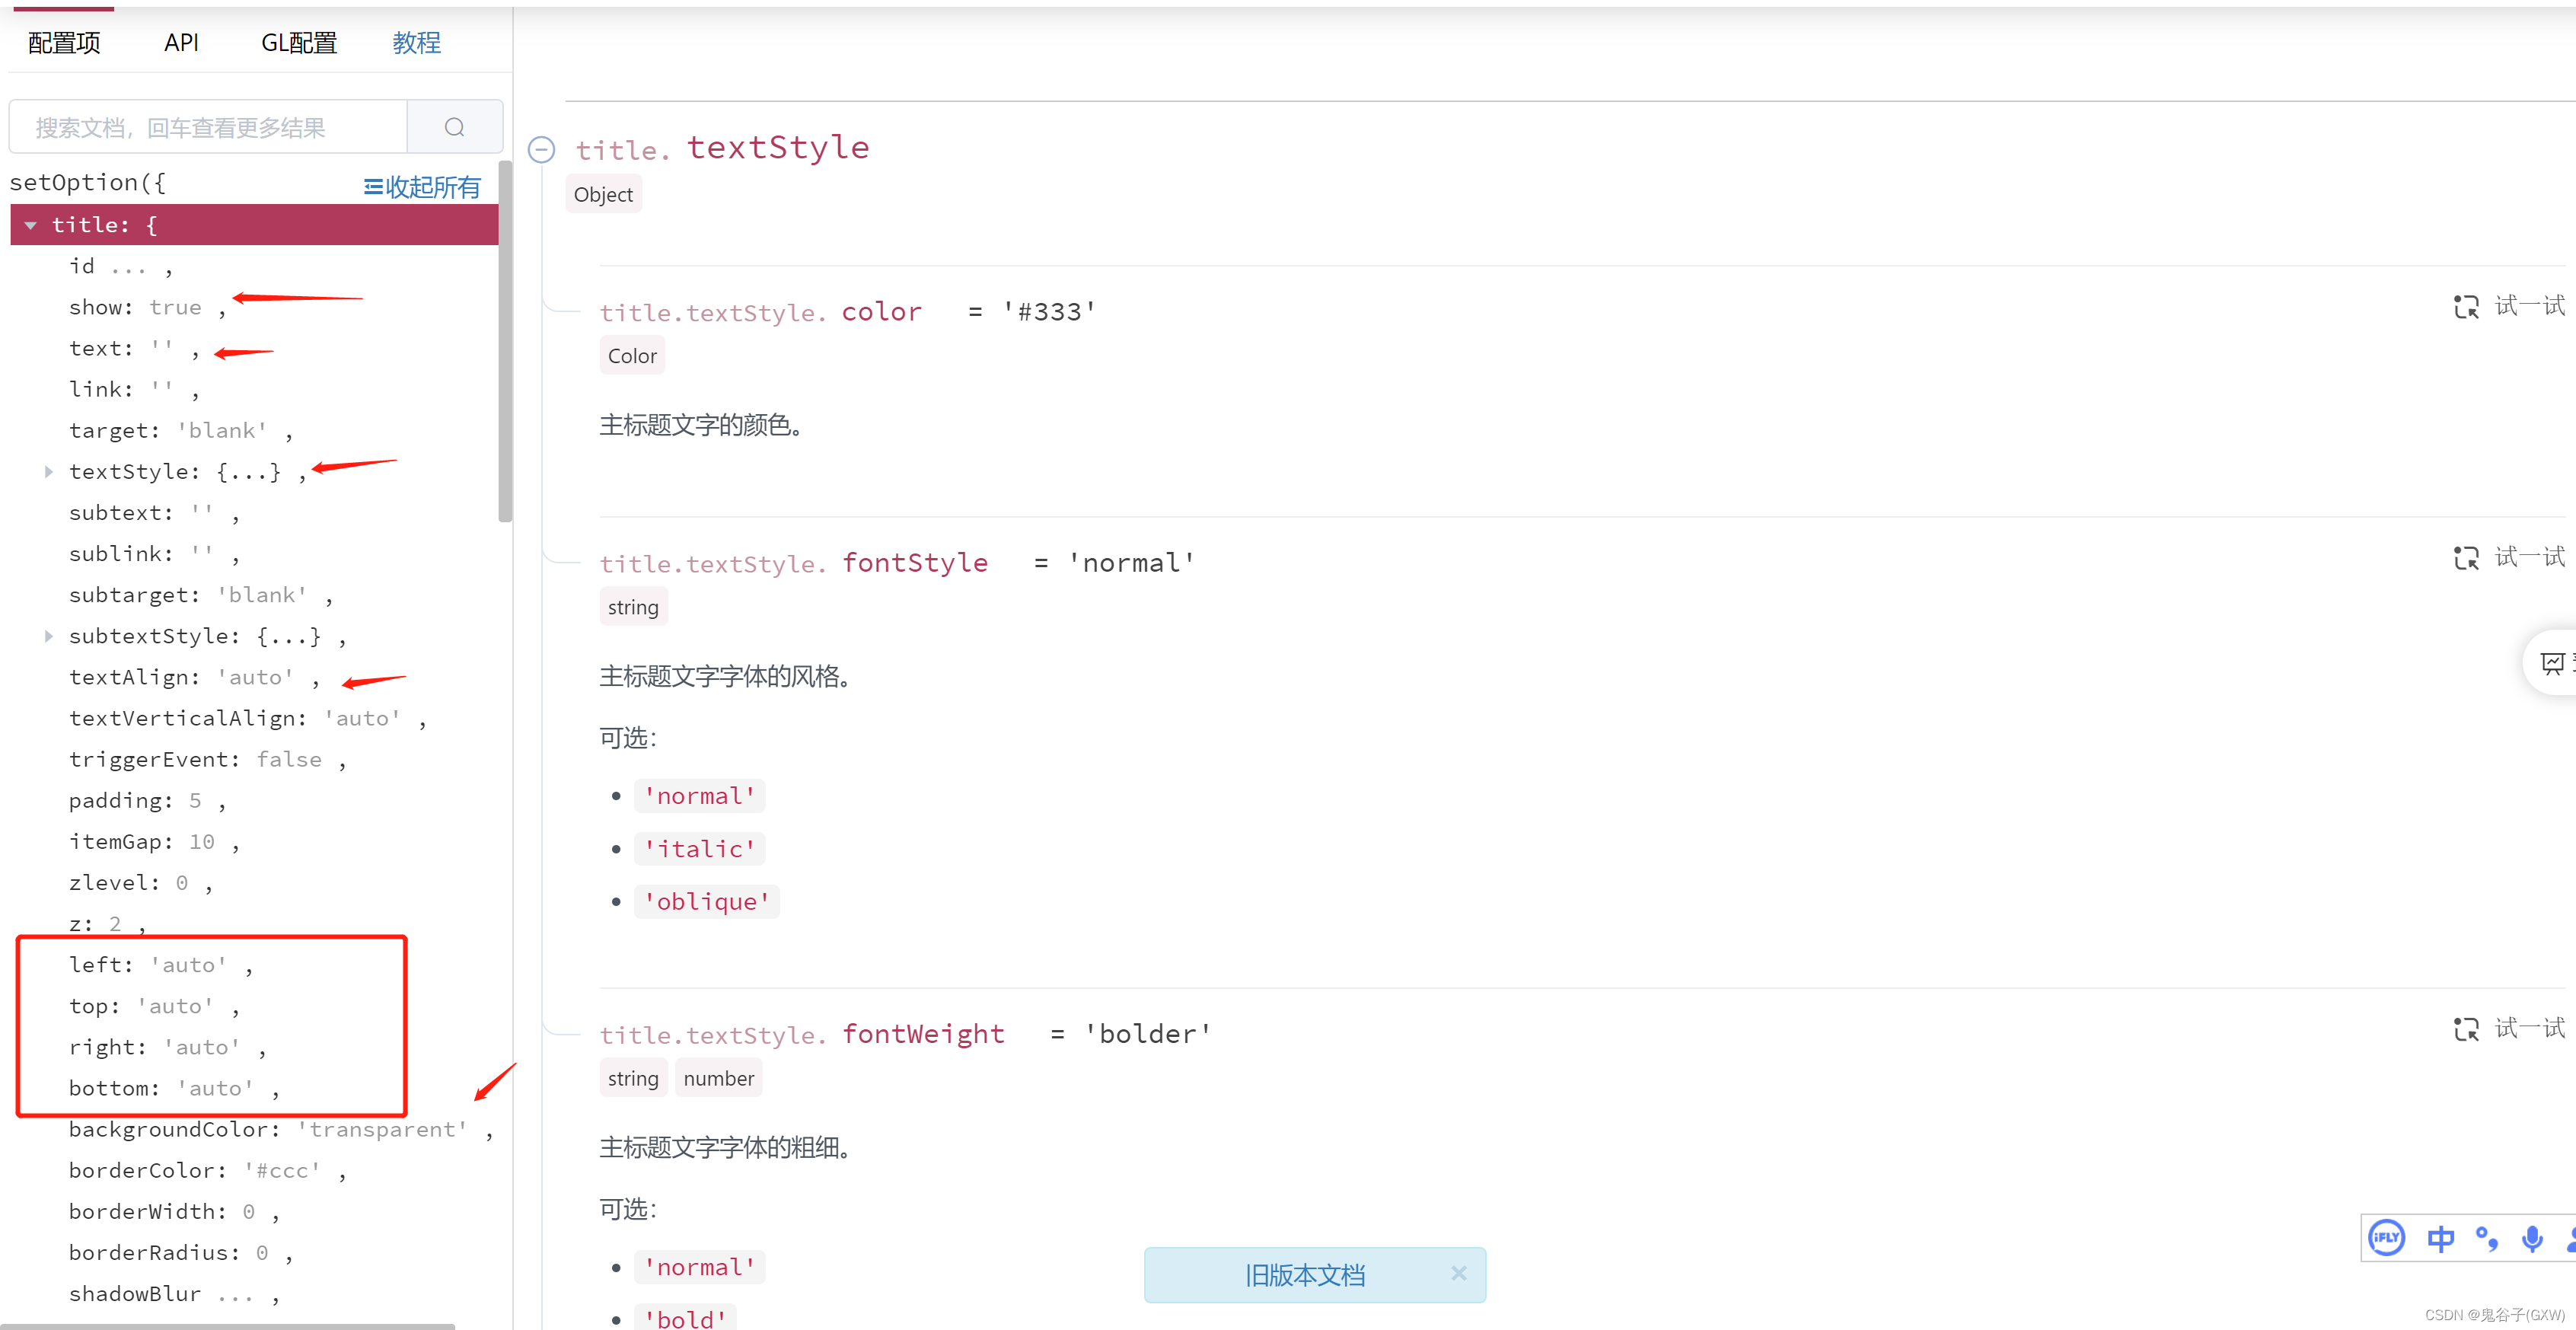Open the 教程 tab
The height and width of the screenshot is (1330, 2576).
pos(416,42)
